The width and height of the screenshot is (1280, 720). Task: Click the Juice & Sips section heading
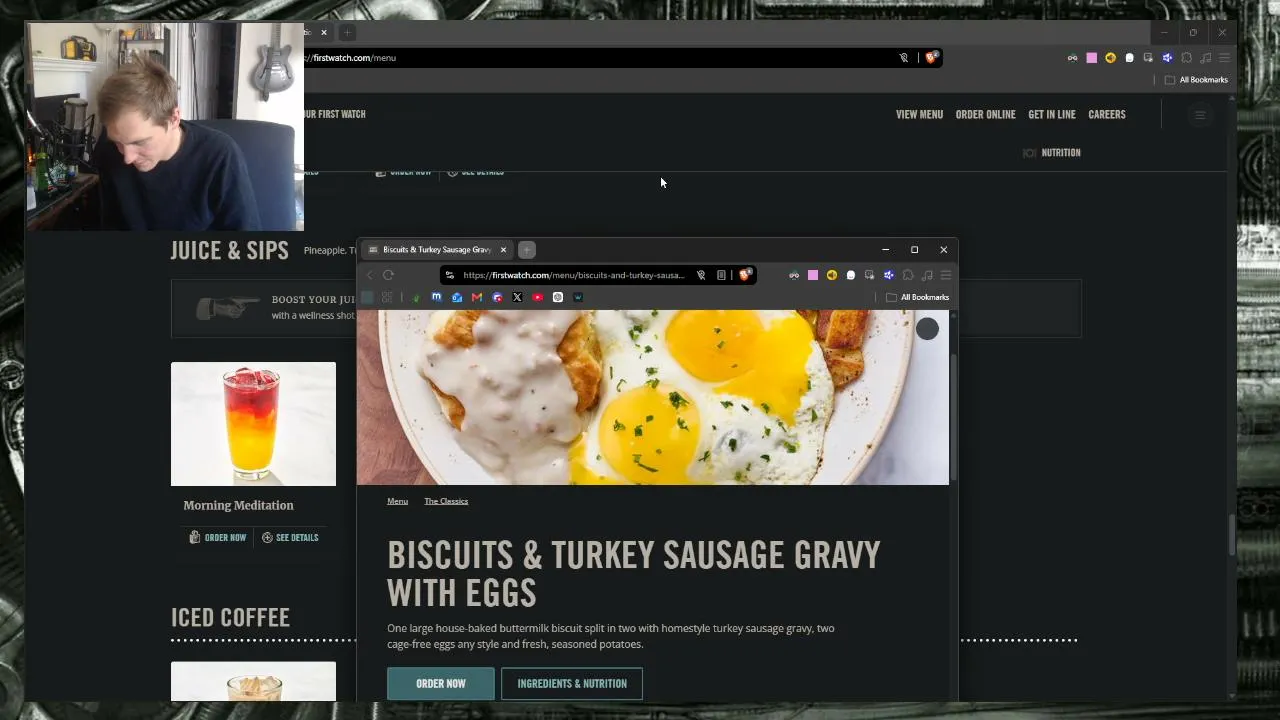[x=229, y=251]
